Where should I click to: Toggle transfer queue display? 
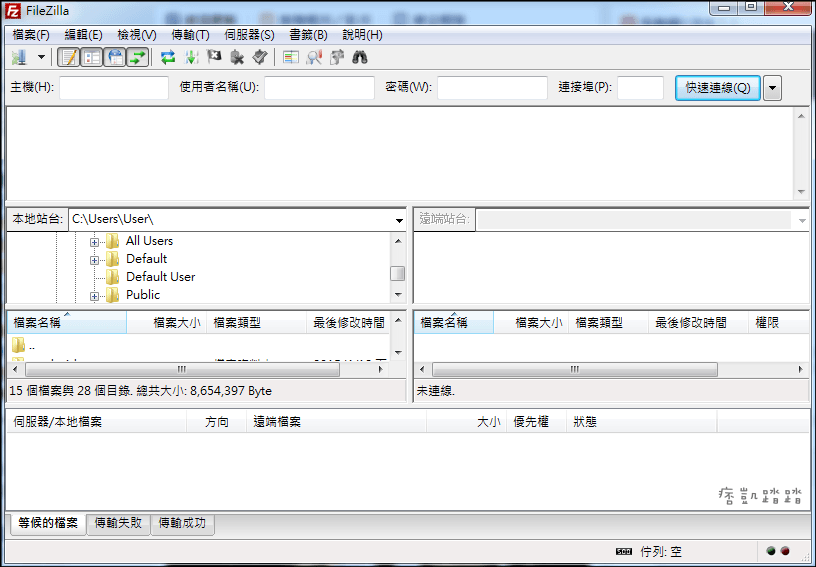click(x=137, y=57)
